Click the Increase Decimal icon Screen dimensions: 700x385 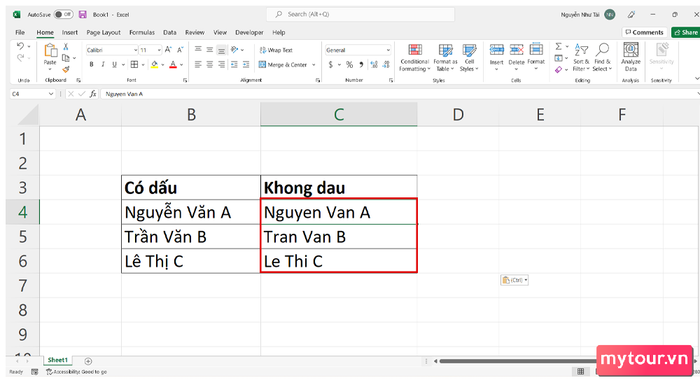[x=374, y=65]
